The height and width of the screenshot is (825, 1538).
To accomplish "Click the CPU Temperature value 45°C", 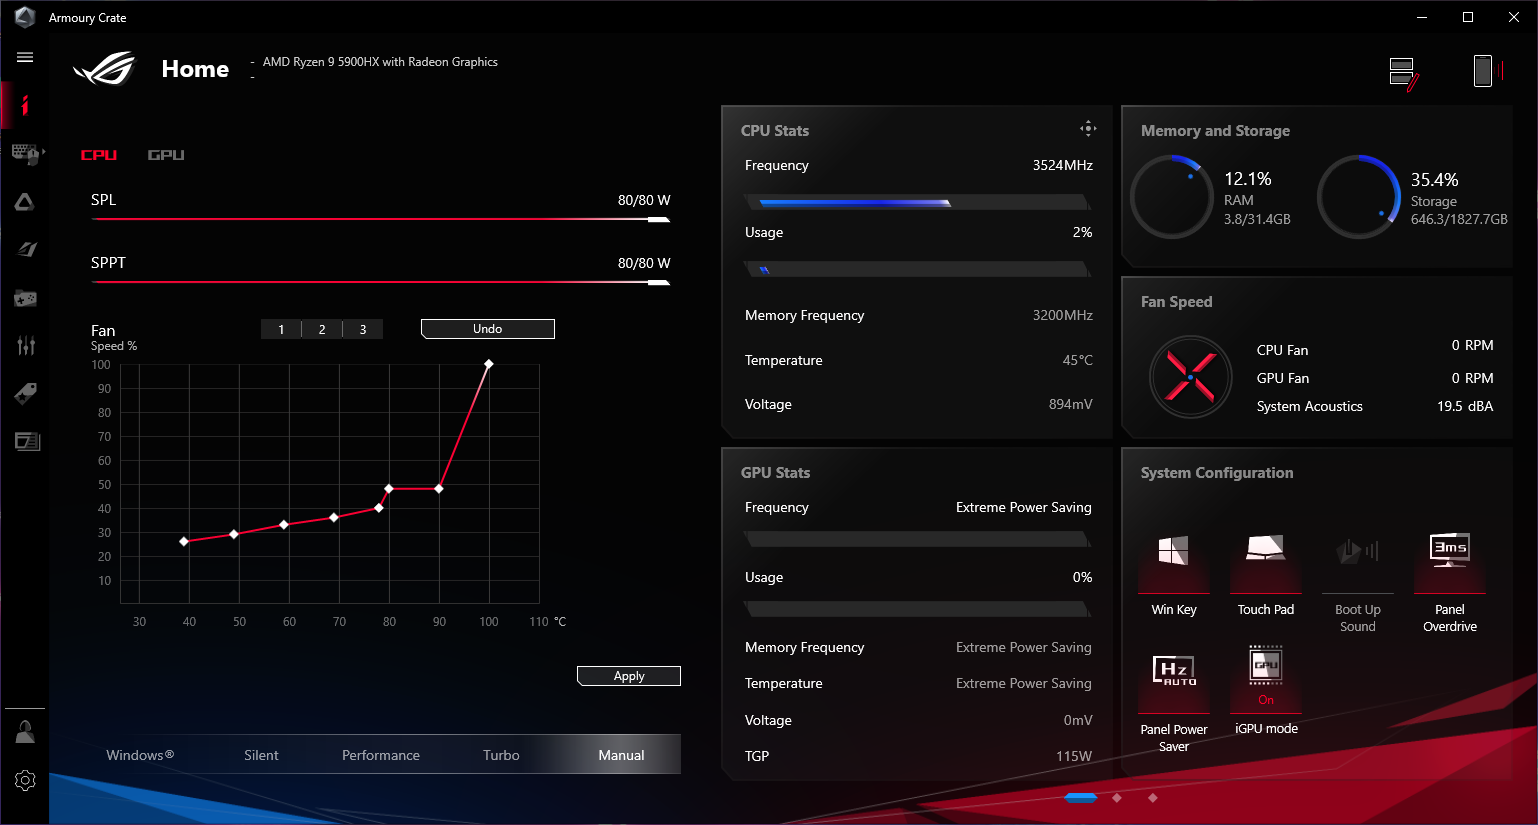I will pyautogui.click(x=1077, y=360).
